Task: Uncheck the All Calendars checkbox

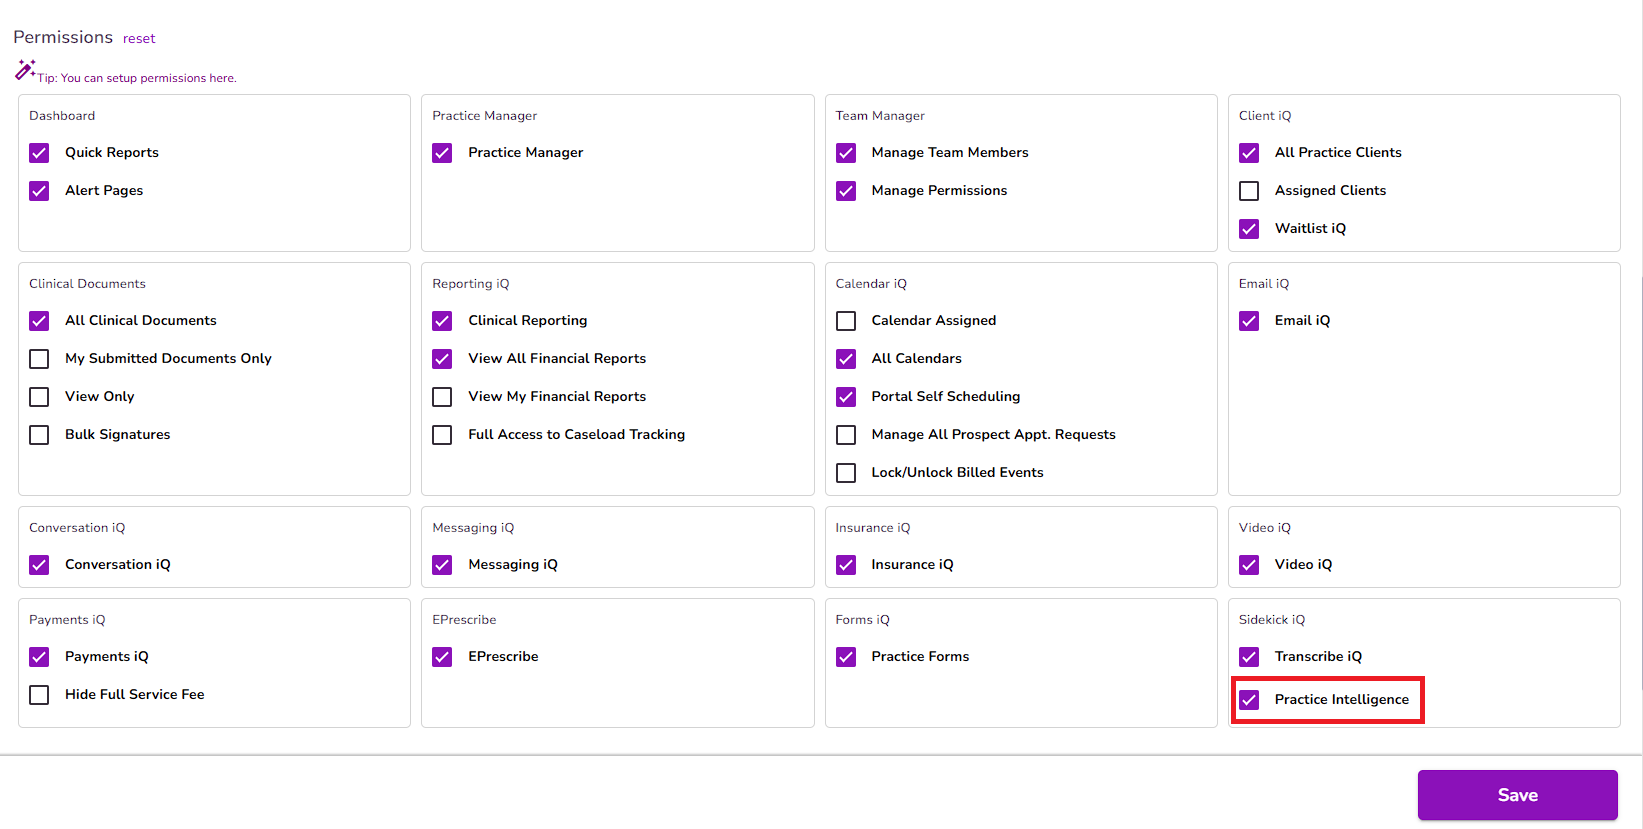Action: (x=846, y=359)
